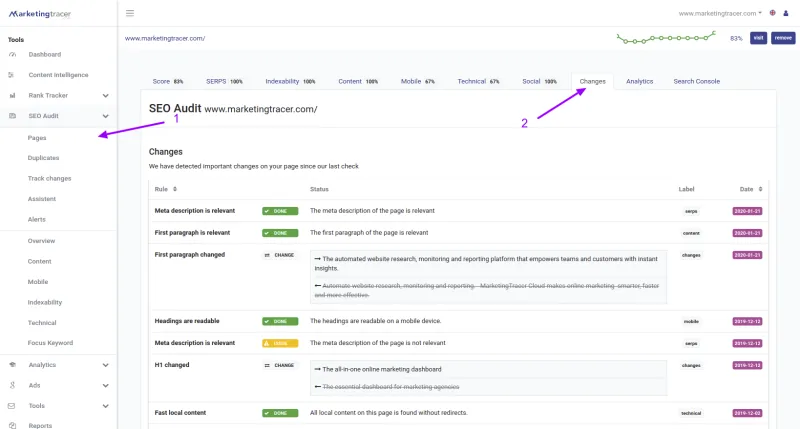Click the DONE badge for Headings are readable

point(280,321)
